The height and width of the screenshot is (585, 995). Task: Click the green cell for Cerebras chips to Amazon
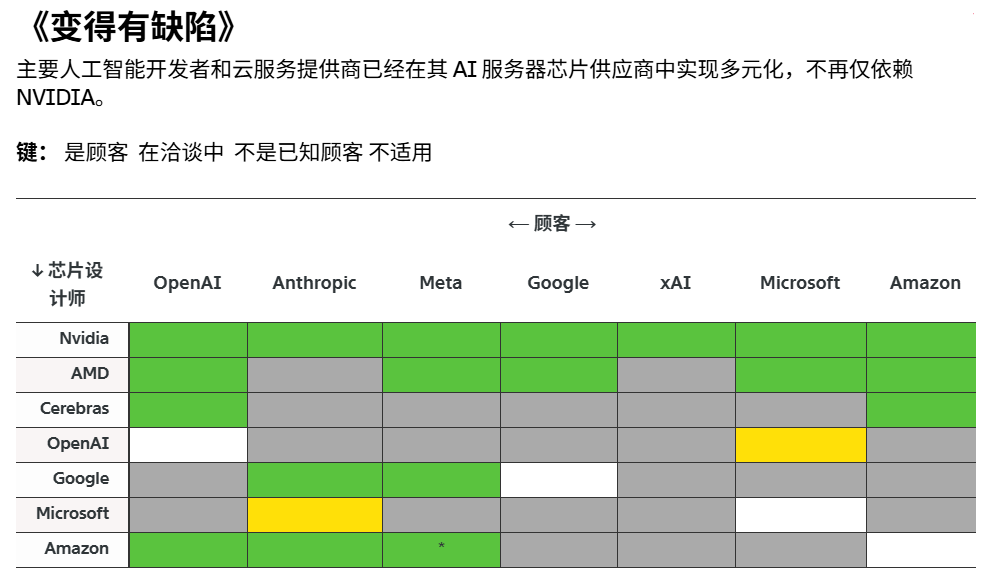[x=921, y=409]
